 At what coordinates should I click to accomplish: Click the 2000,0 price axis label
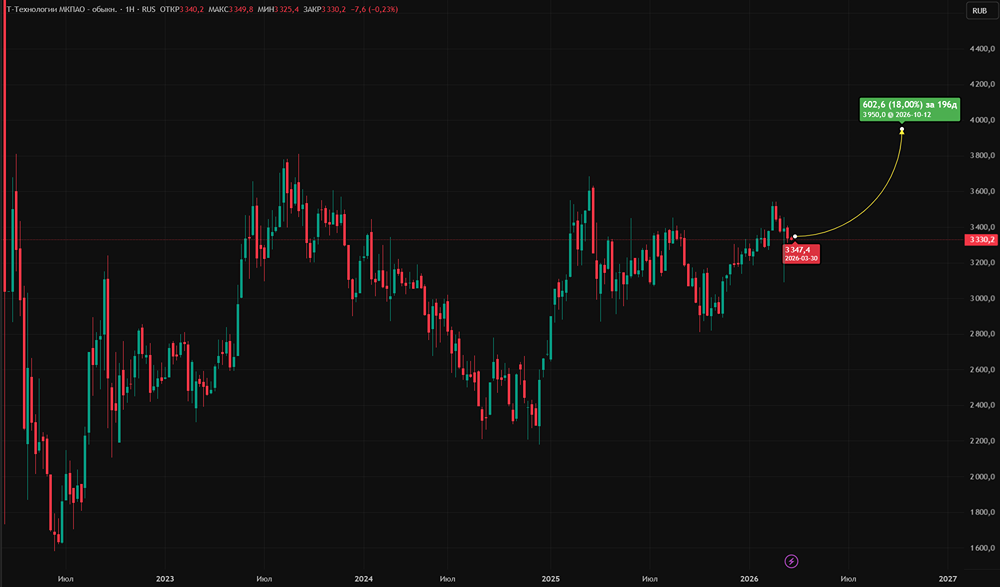[982, 477]
